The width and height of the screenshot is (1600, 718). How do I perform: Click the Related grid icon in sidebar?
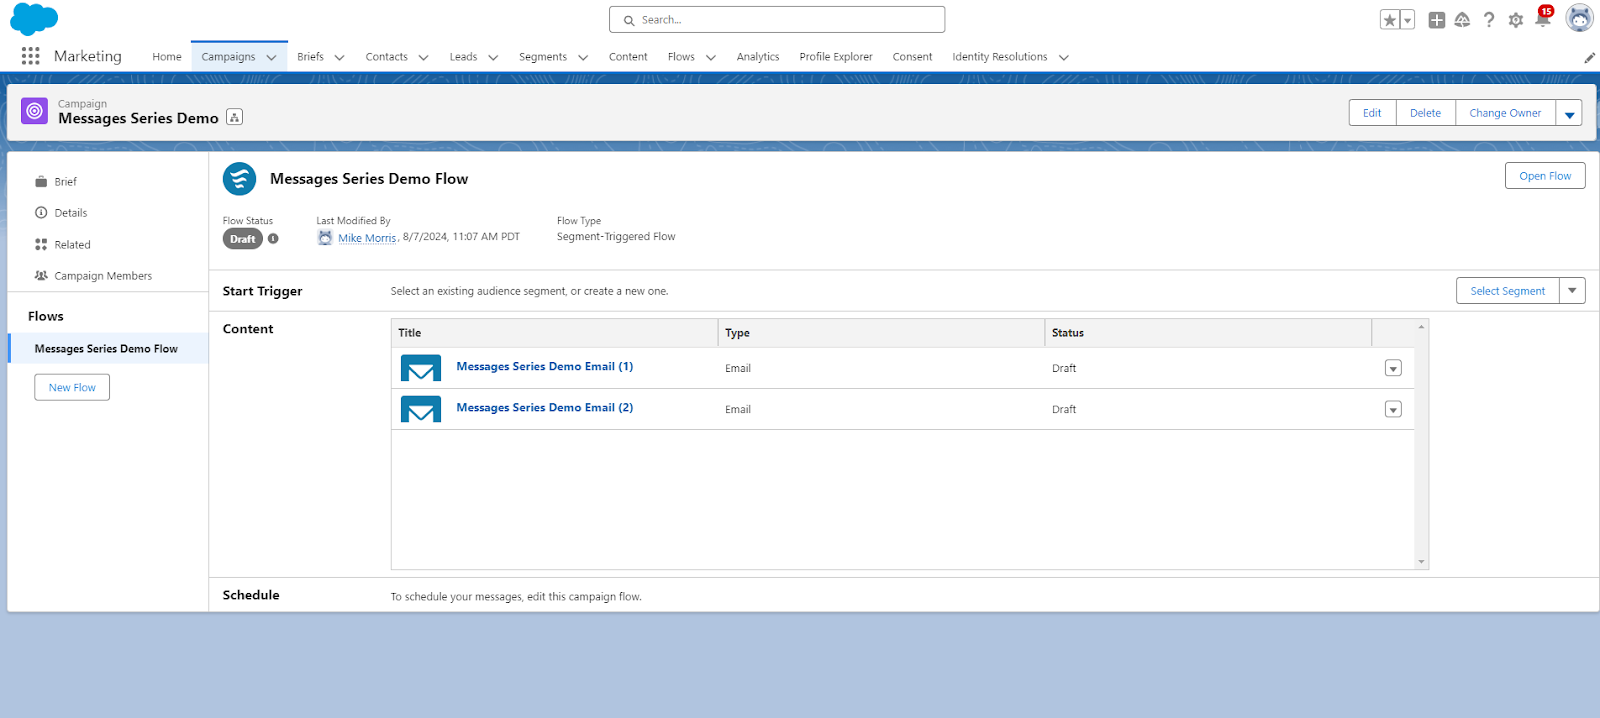pos(41,245)
